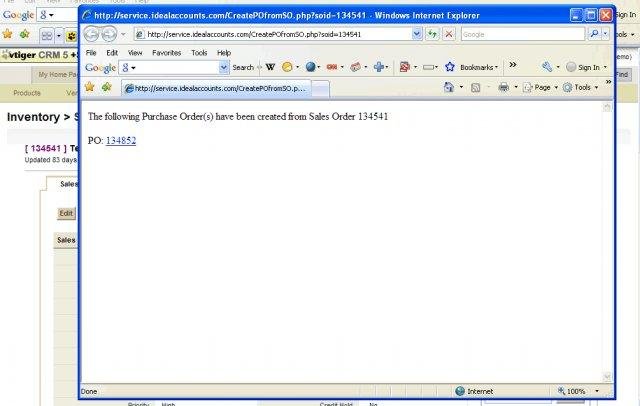
Task: Click Quick Tabs icon in background window
Action: click(x=47, y=36)
